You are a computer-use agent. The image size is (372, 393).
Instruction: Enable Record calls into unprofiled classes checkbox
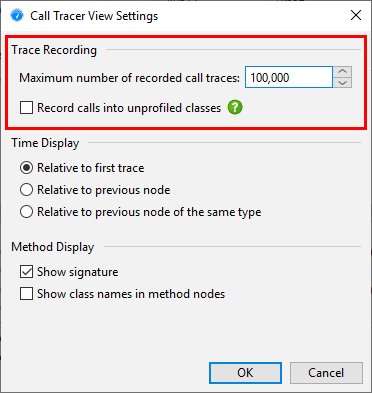[26, 108]
